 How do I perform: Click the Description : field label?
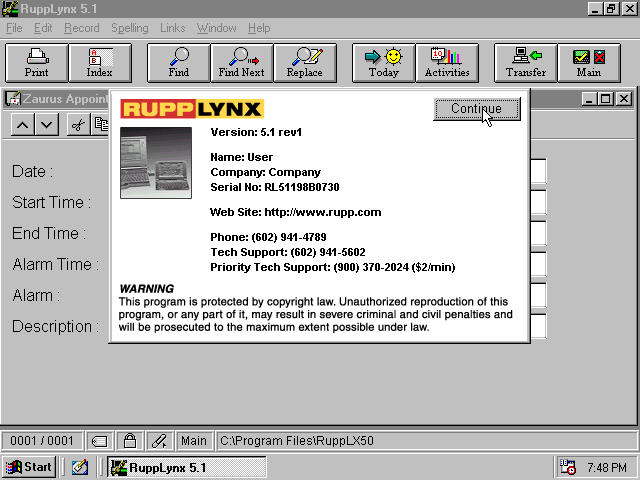pyautogui.click(x=56, y=327)
